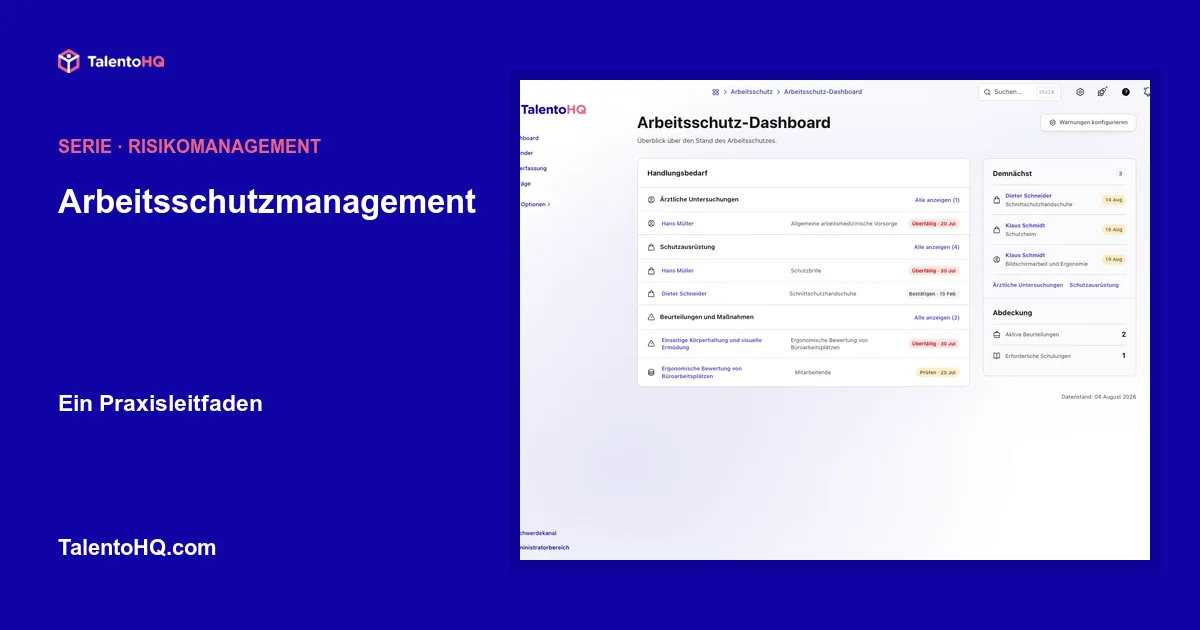The image size is (1200, 630).
Task: Open Alle anzeigen (4) for Schutzausrüstung
Action: tap(937, 247)
